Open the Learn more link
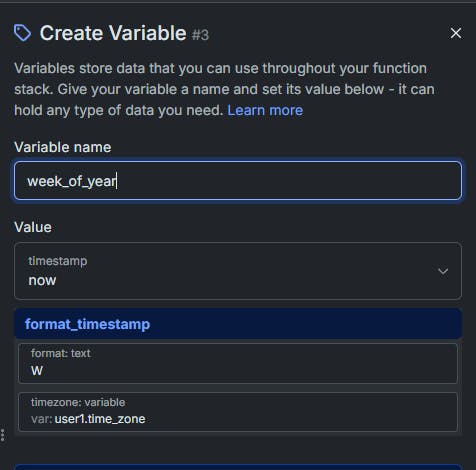The width and height of the screenshot is (476, 470). coord(265,110)
